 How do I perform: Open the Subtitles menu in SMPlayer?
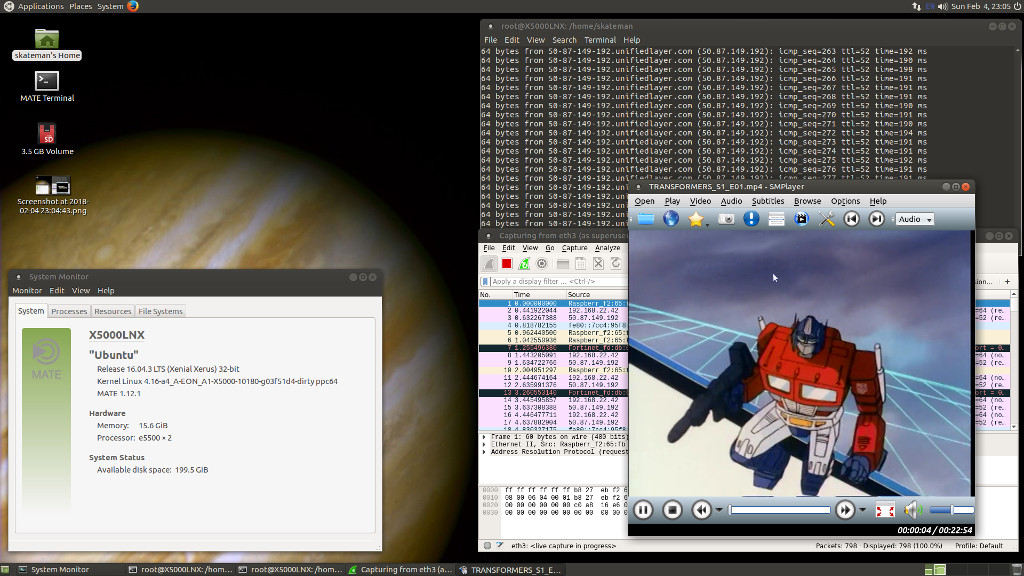pos(767,201)
